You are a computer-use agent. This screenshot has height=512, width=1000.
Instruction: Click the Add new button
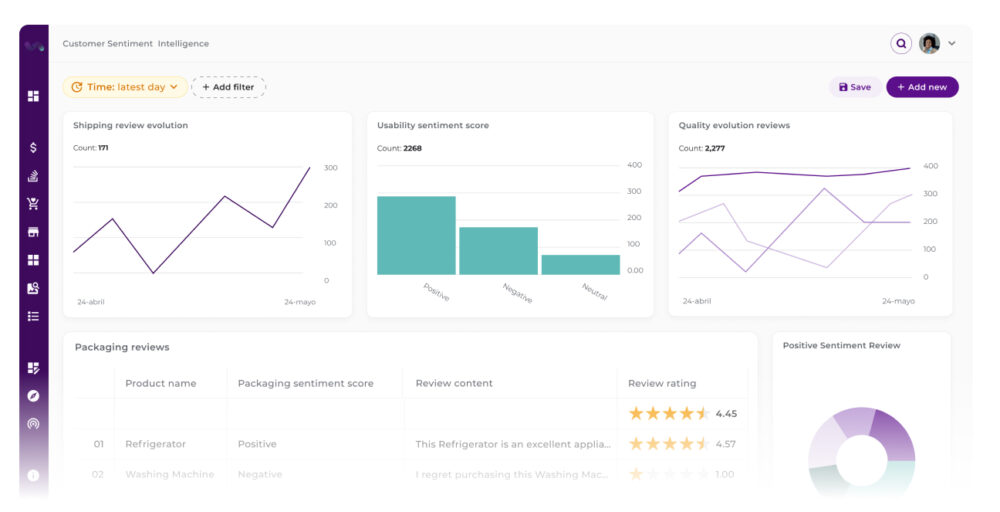pos(922,87)
